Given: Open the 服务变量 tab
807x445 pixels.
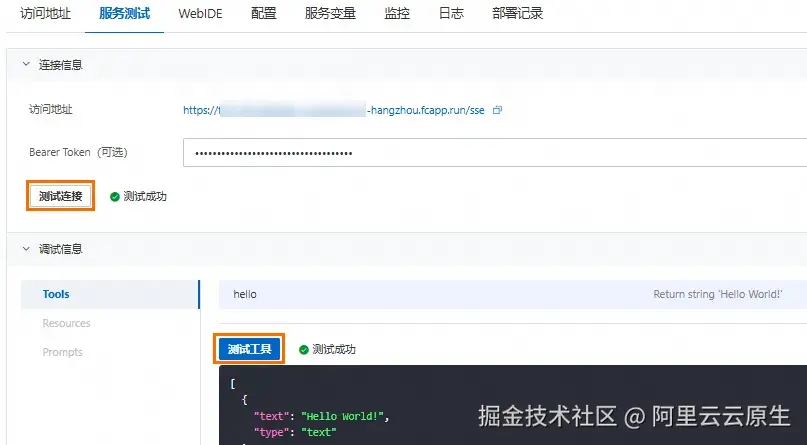Looking at the screenshot, I should click(330, 13).
